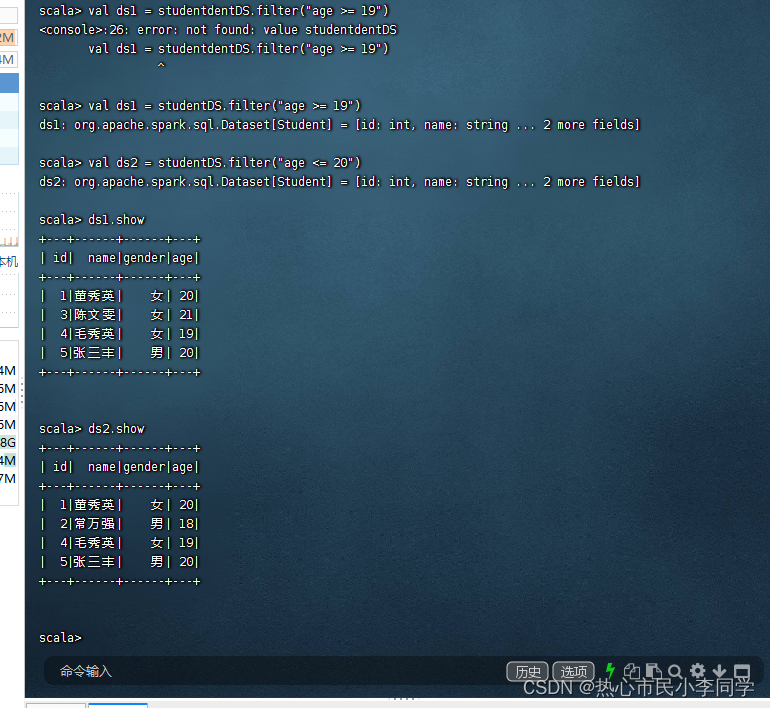Click the 毛秀英 row in ds1 table
The width and height of the screenshot is (770, 708).
pyautogui.click(x=120, y=334)
